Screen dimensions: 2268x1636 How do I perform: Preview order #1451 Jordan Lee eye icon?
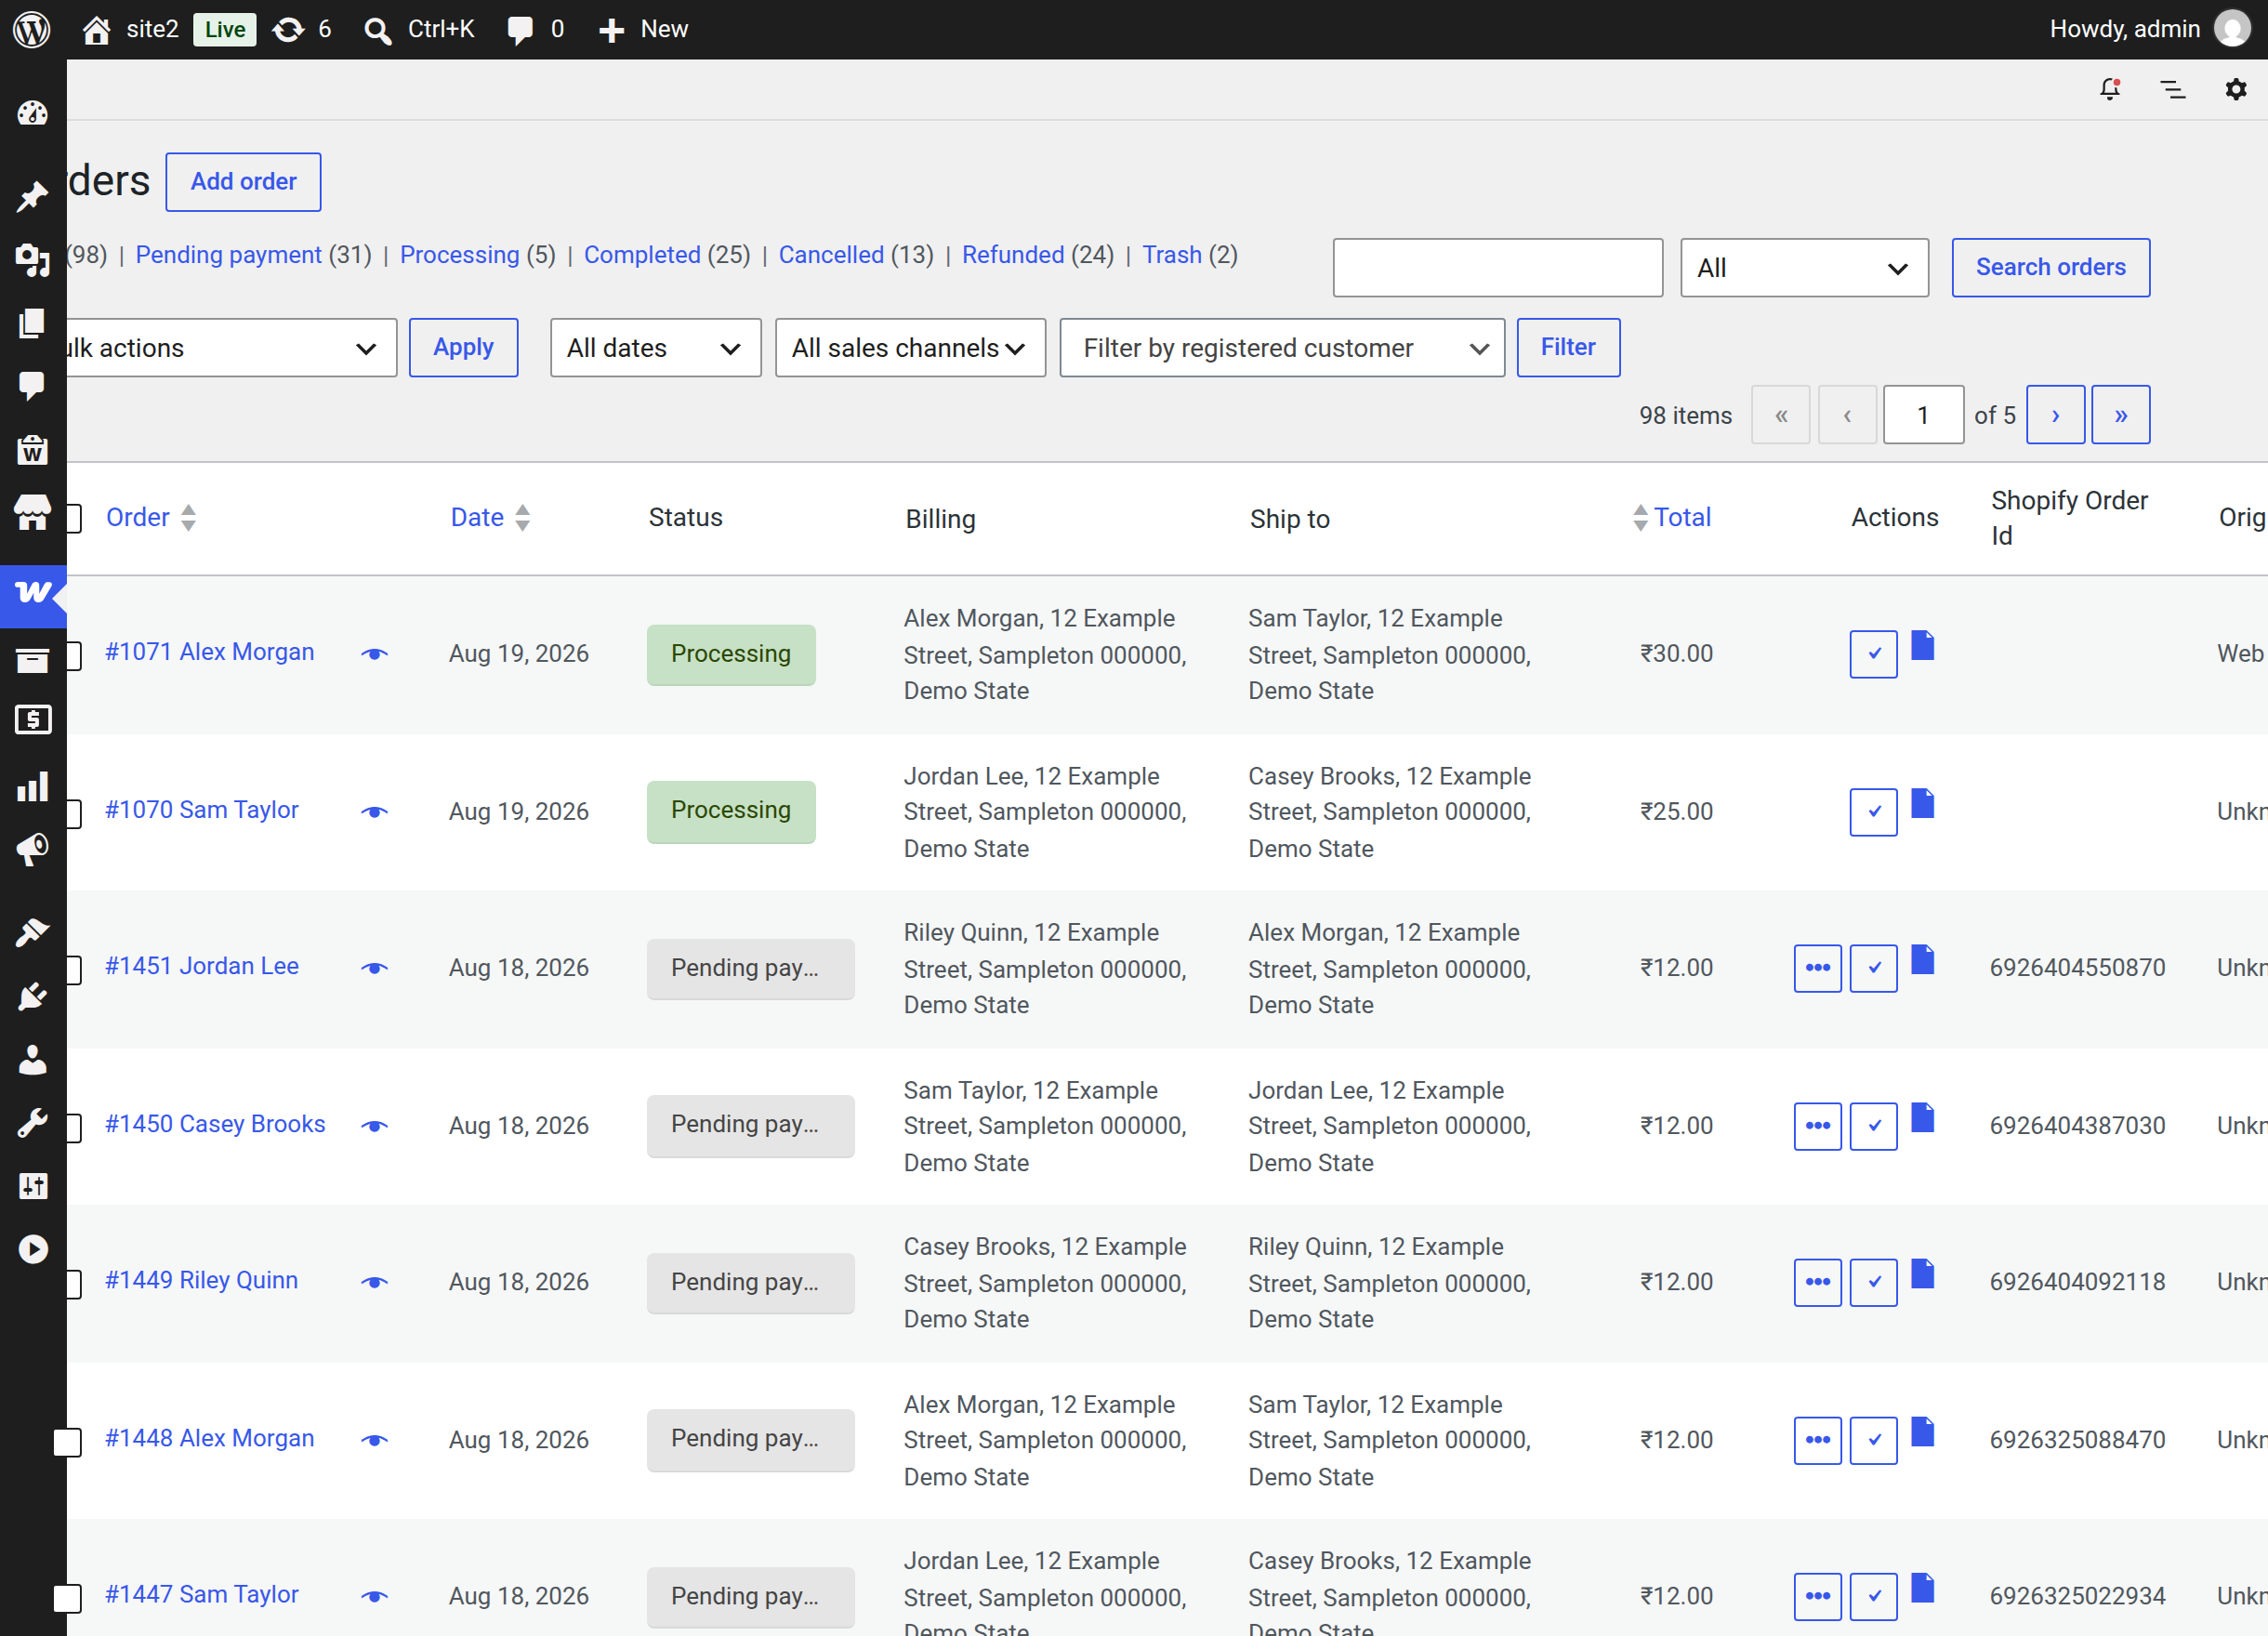(374, 968)
